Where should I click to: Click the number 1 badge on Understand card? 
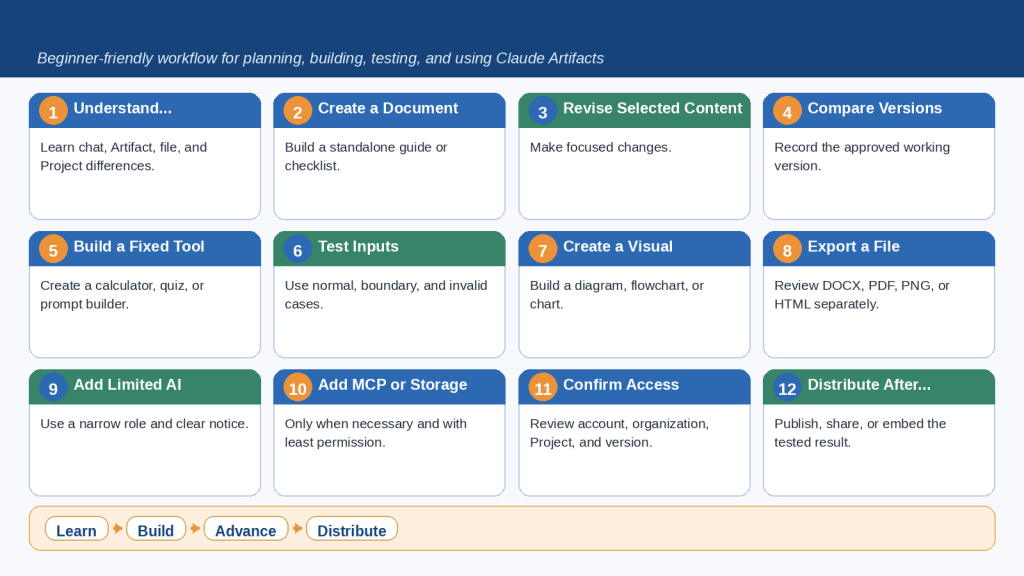pos(53,111)
